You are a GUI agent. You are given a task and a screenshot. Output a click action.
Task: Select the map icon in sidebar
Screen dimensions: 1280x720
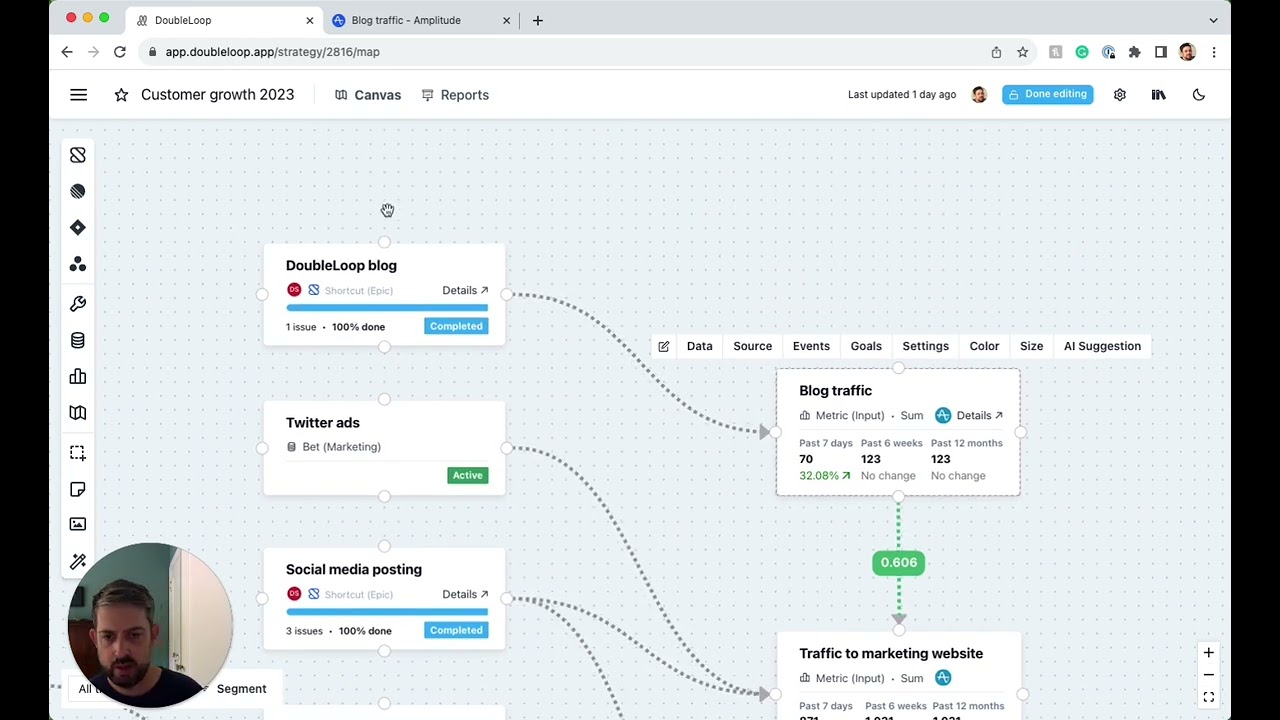(x=78, y=412)
